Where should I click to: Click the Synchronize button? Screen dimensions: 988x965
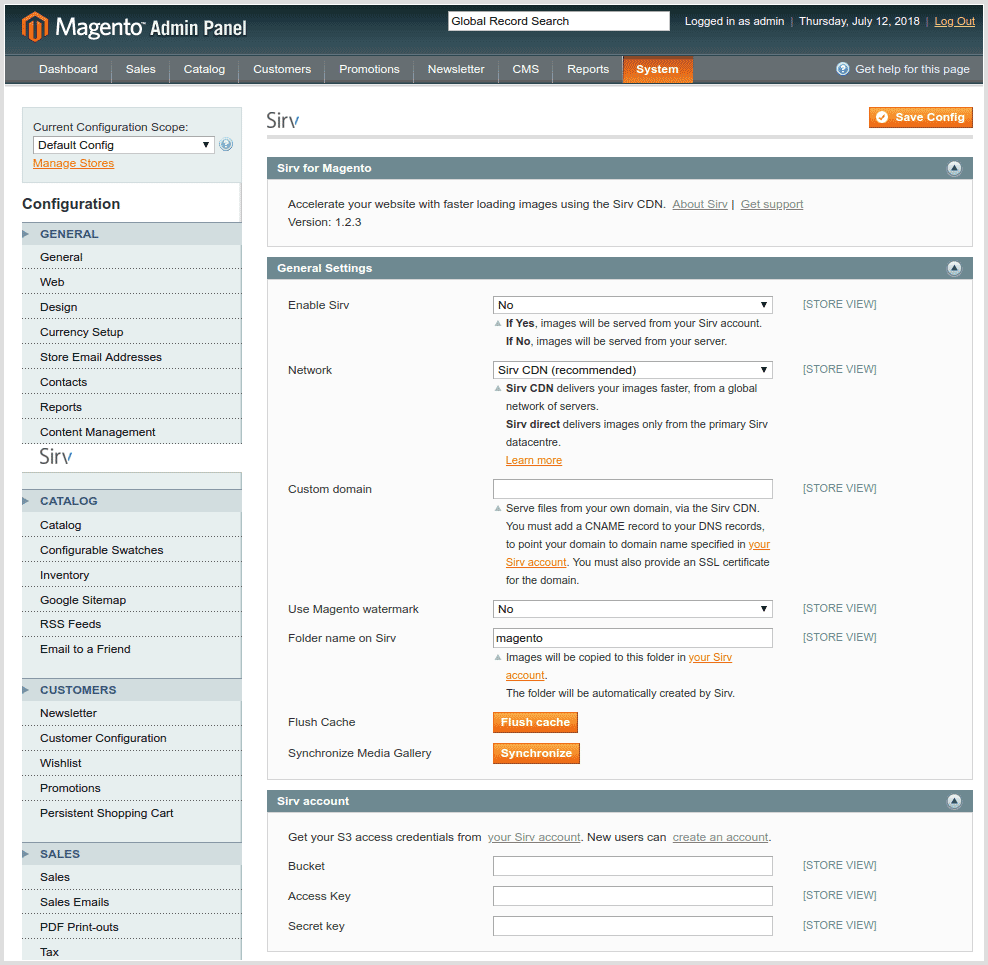coord(536,753)
